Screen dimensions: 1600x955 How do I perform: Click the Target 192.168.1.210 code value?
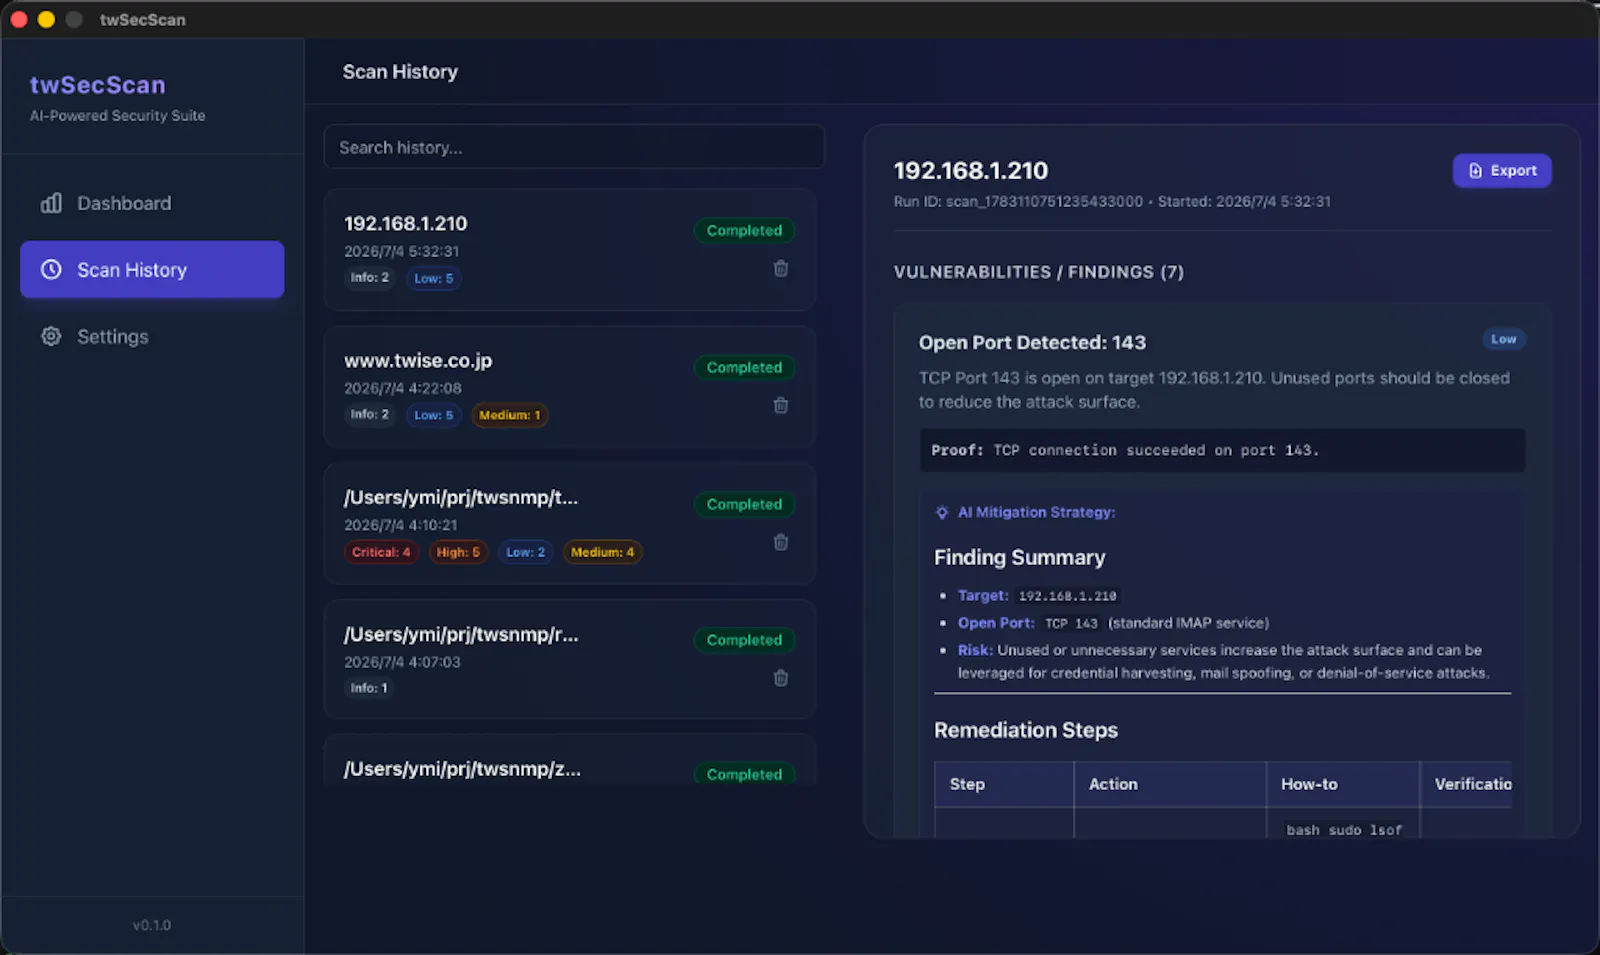click(x=1067, y=596)
